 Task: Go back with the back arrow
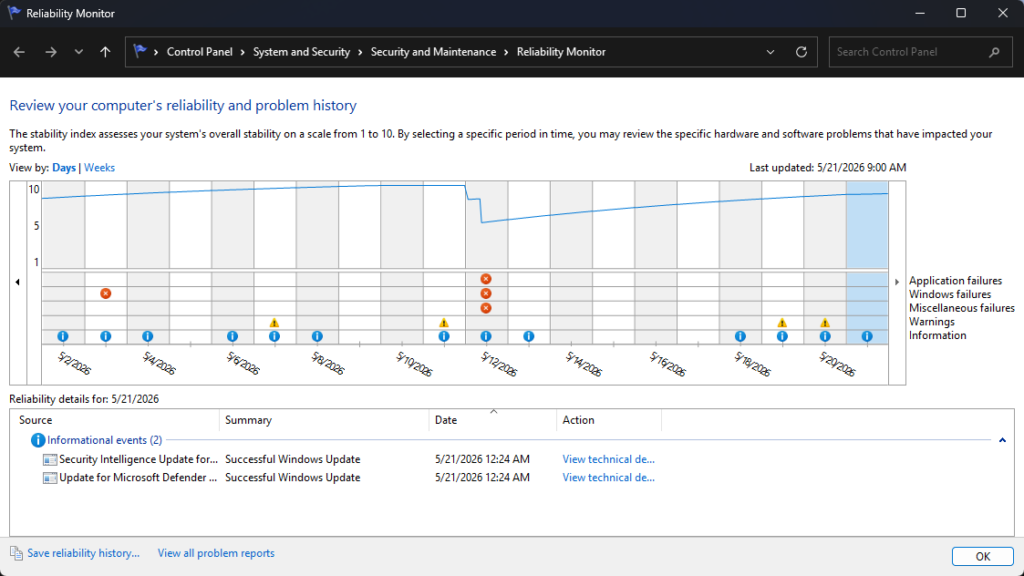click(x=19, y=52)
